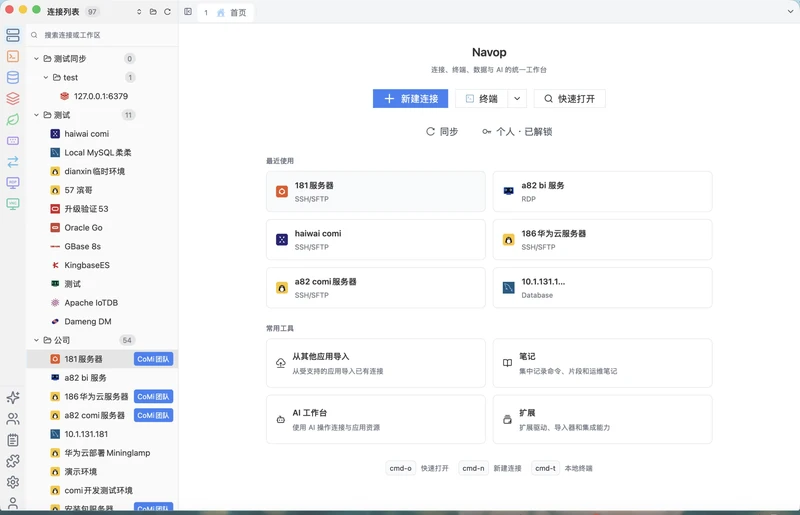
Task: Open the terminal icon in left sidebar
Action: (x=13, y=56)
